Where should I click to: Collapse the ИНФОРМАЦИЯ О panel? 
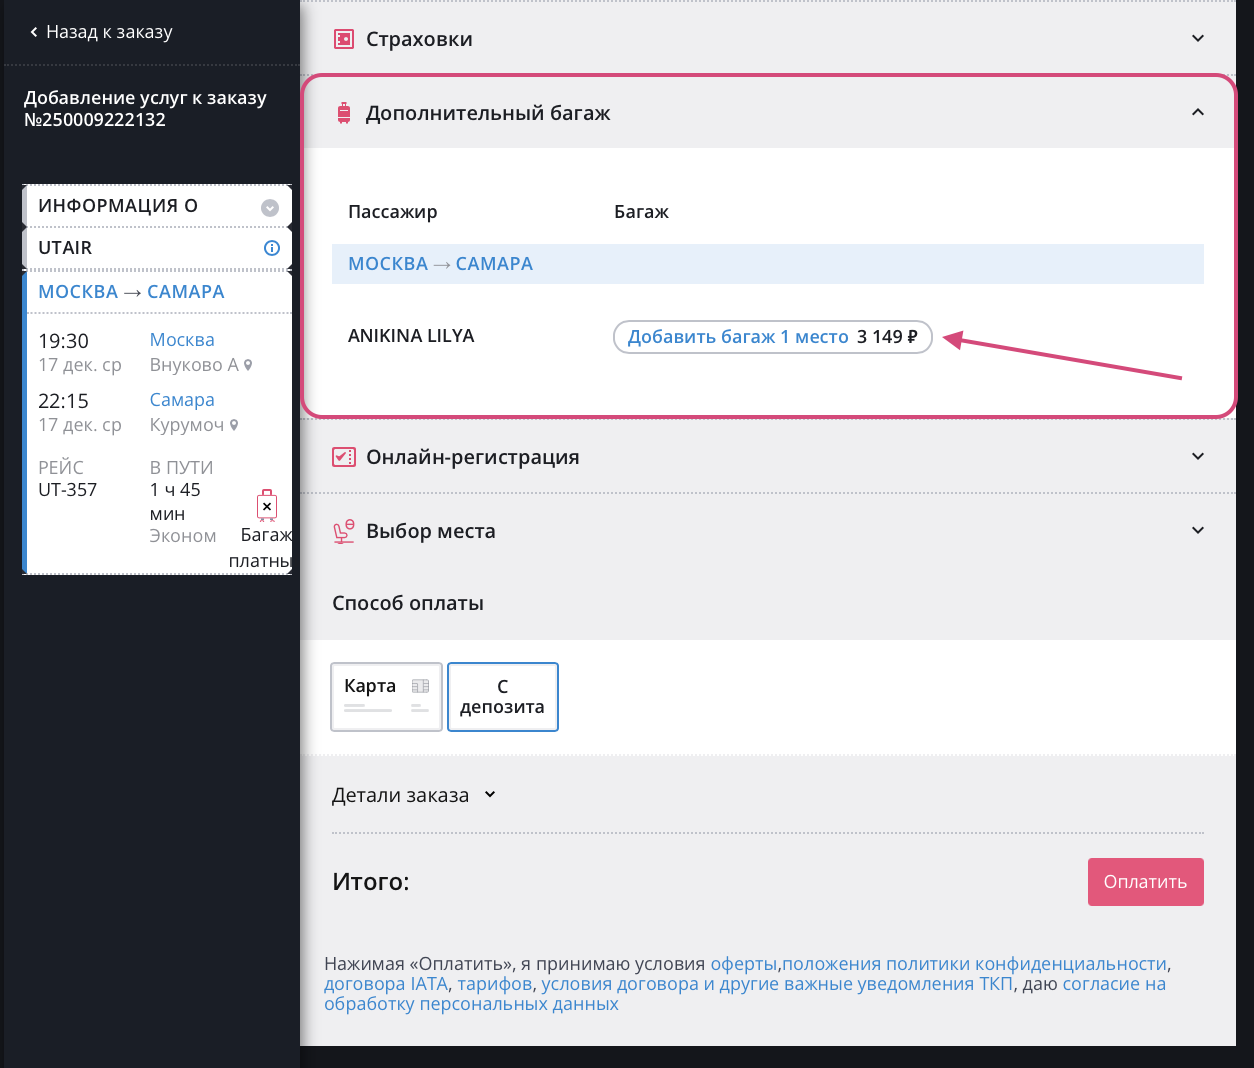click(269, 208)
